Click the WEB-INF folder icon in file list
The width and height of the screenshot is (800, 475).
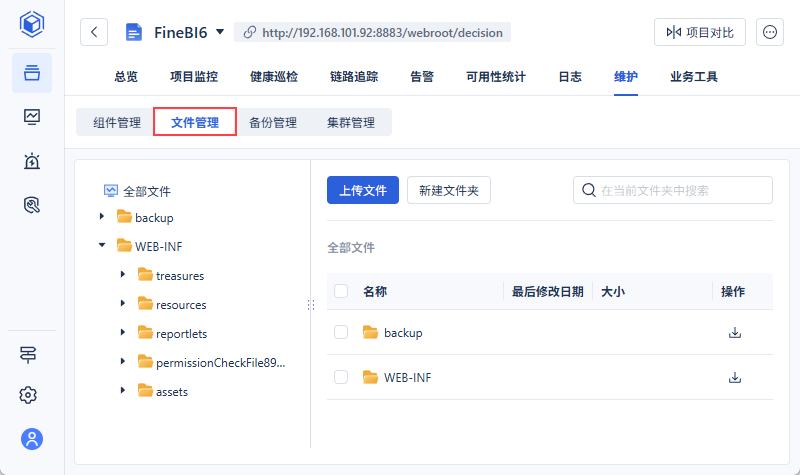[x=370, y=377]
